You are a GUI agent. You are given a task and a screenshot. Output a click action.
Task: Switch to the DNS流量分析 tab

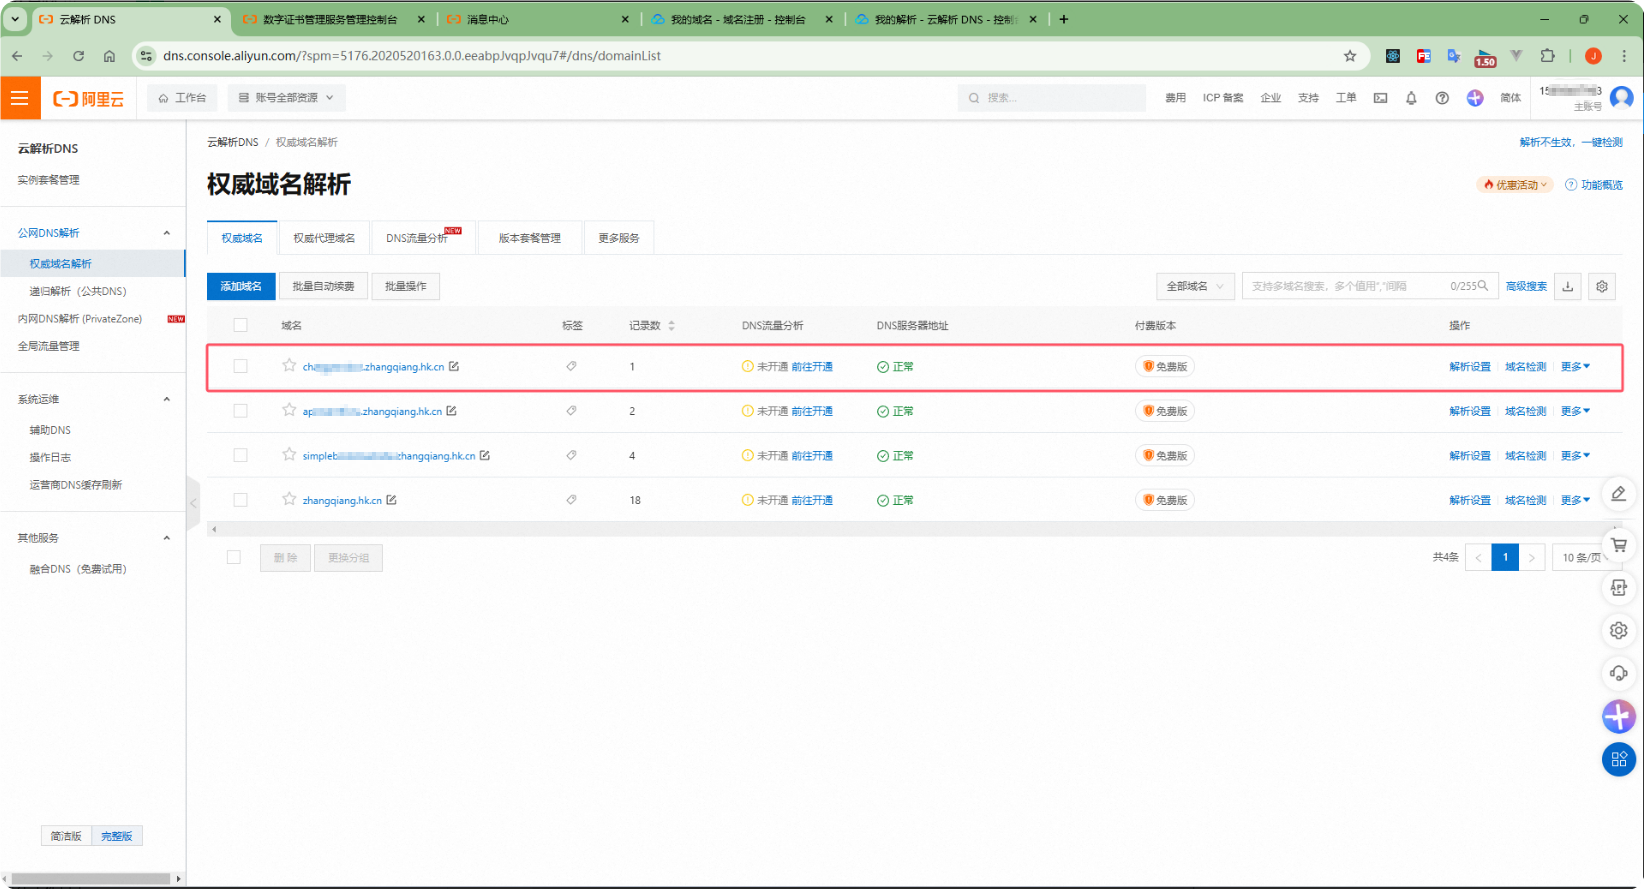424,238
